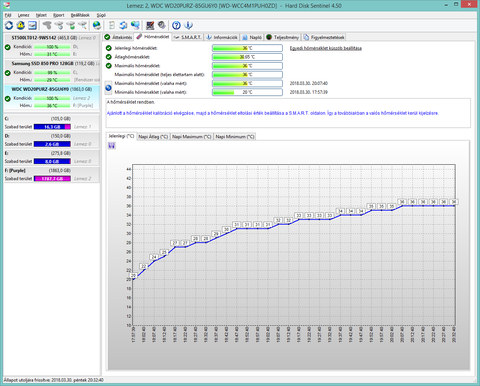Select the Samsung SSD 850 PRO 128GB disk
Image resolution: width=480 pixels, height=386 pixels.
click(x=52, y=71)
